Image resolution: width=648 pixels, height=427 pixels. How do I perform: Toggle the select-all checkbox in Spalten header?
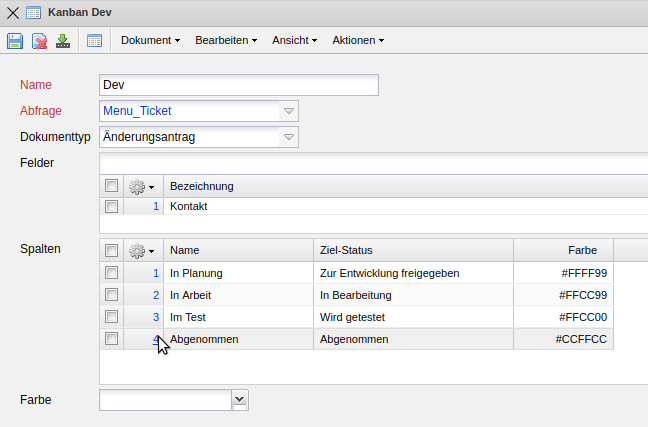click(112, 250)
